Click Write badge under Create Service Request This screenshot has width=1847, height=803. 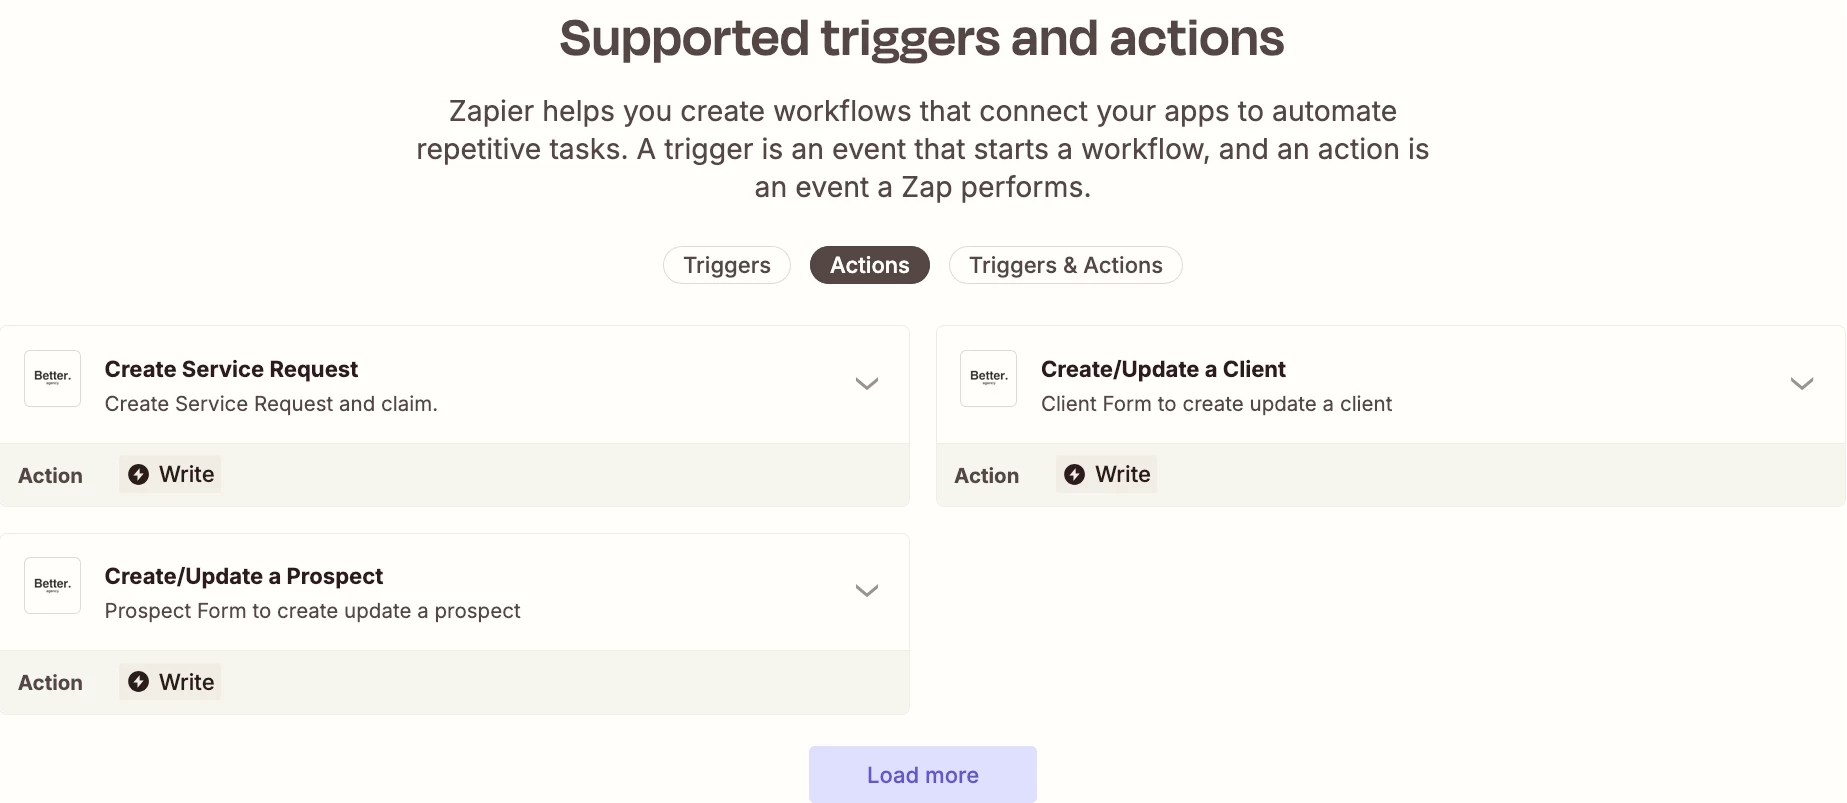click(170, 474)
